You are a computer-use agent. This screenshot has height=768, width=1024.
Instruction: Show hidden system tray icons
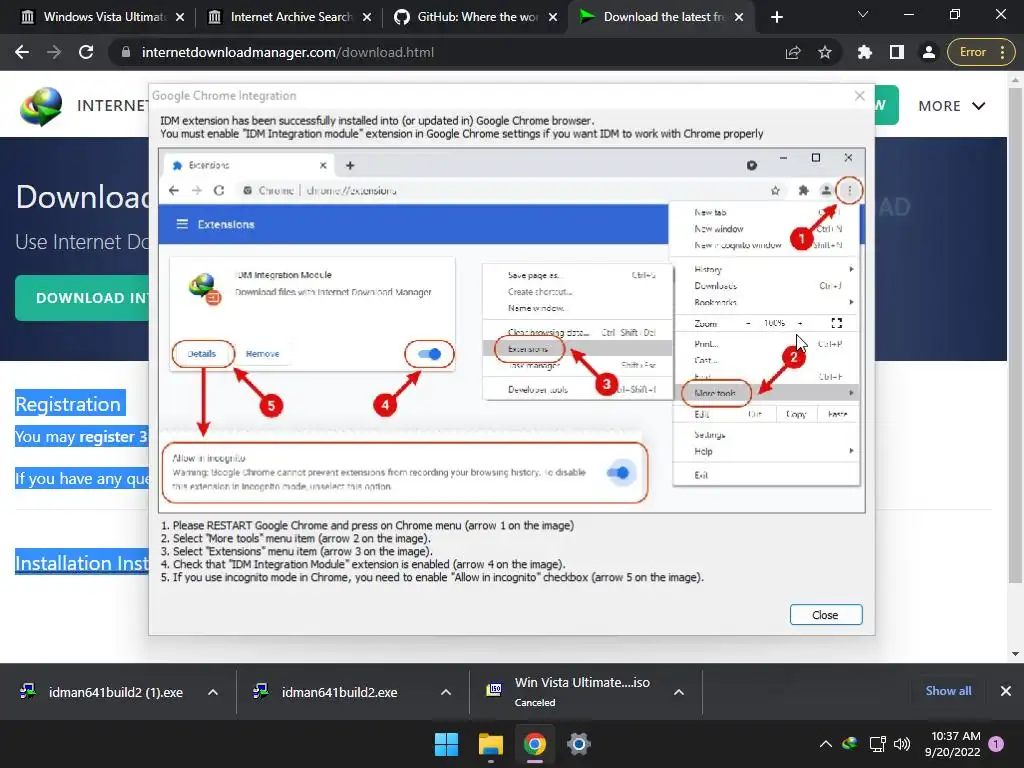(825, 744)
